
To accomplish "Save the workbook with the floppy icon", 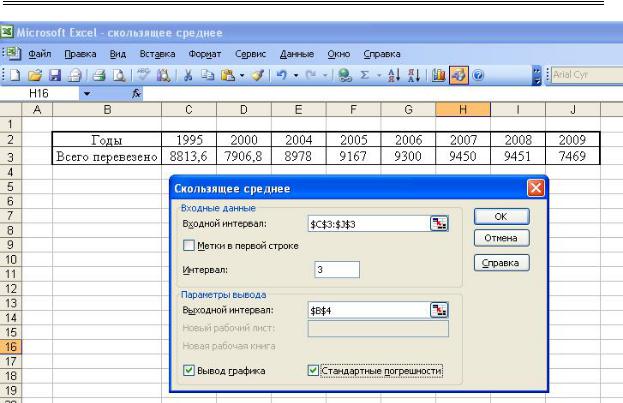I will tap(54, 75).
